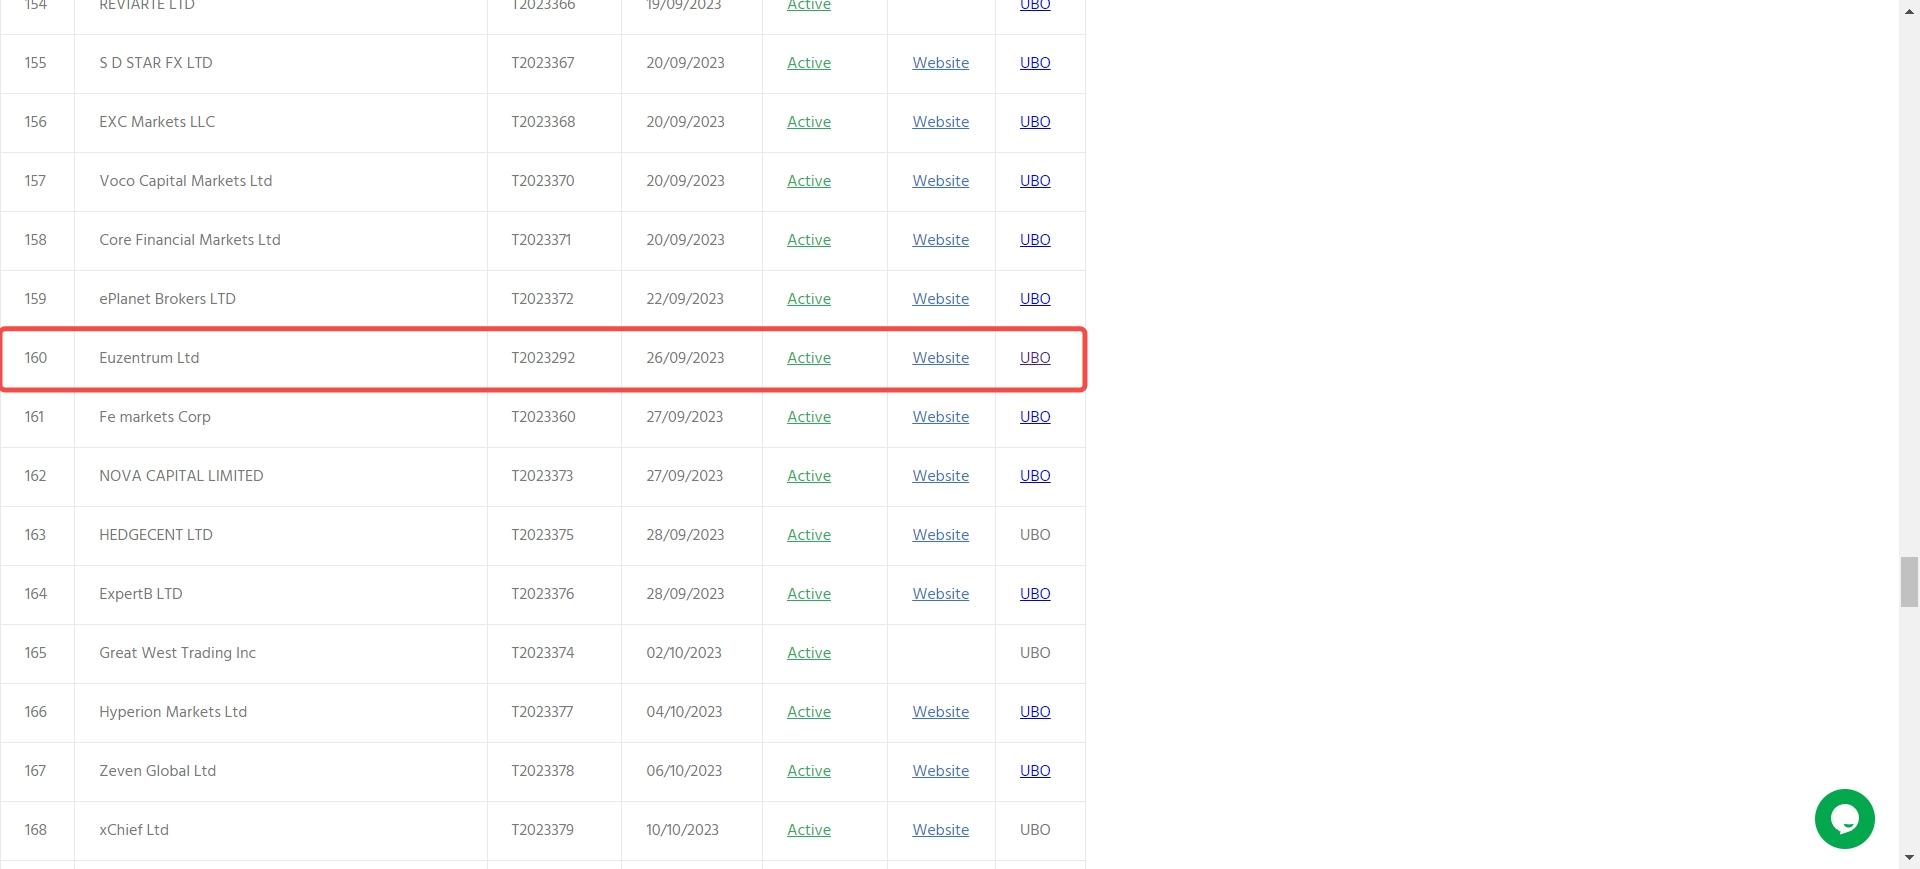Open Website link for HEDGECENT LTD
Viewport: 1920px width, 869px height.
click(940, 535)
